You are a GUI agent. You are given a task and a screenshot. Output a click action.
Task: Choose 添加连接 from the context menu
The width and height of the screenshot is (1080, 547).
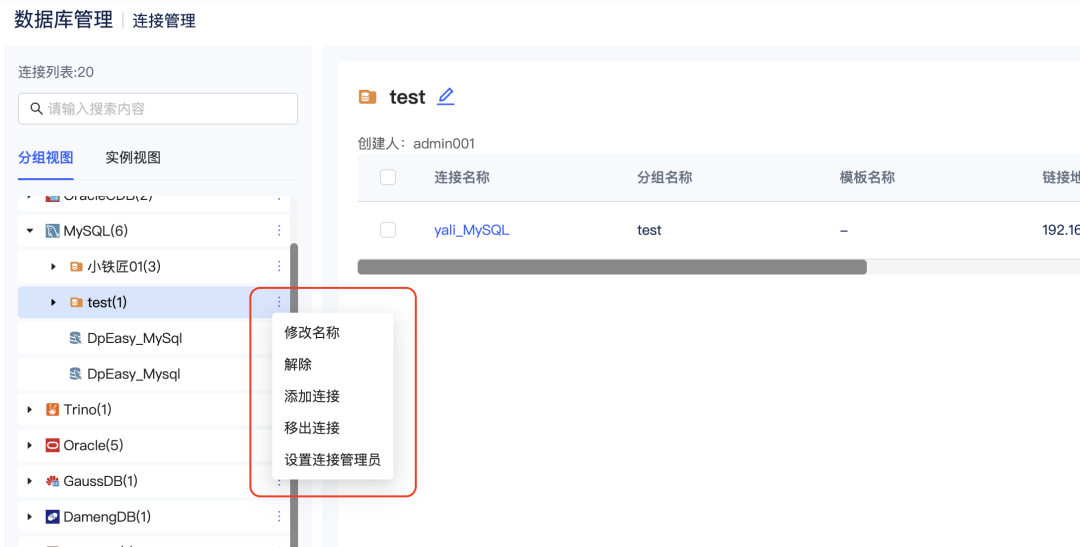[312, 396]
